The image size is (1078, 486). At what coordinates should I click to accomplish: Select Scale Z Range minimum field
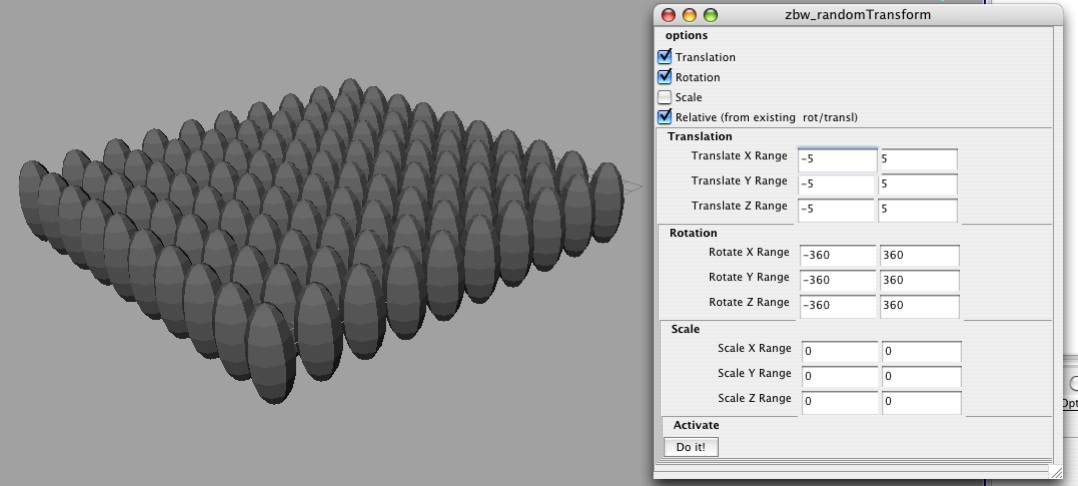pyautogui.click(x=840, y=402)
